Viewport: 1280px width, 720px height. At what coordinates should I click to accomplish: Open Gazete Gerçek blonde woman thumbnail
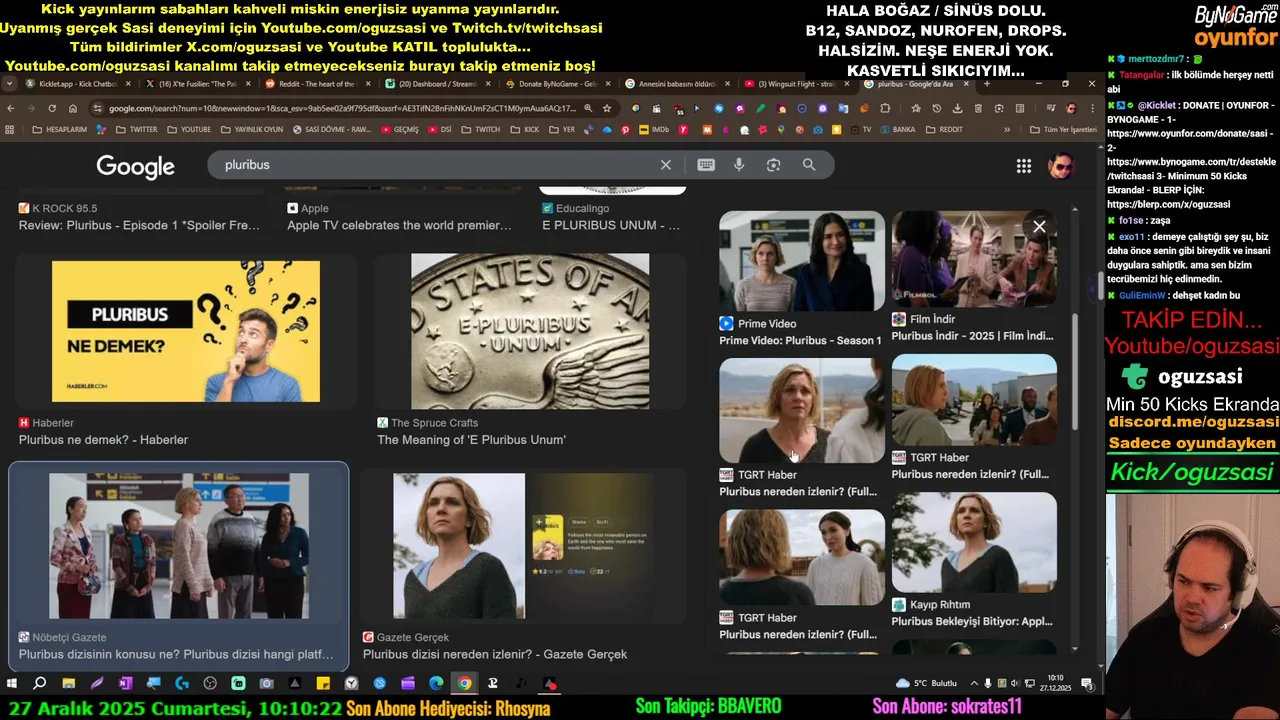(523, 546)
